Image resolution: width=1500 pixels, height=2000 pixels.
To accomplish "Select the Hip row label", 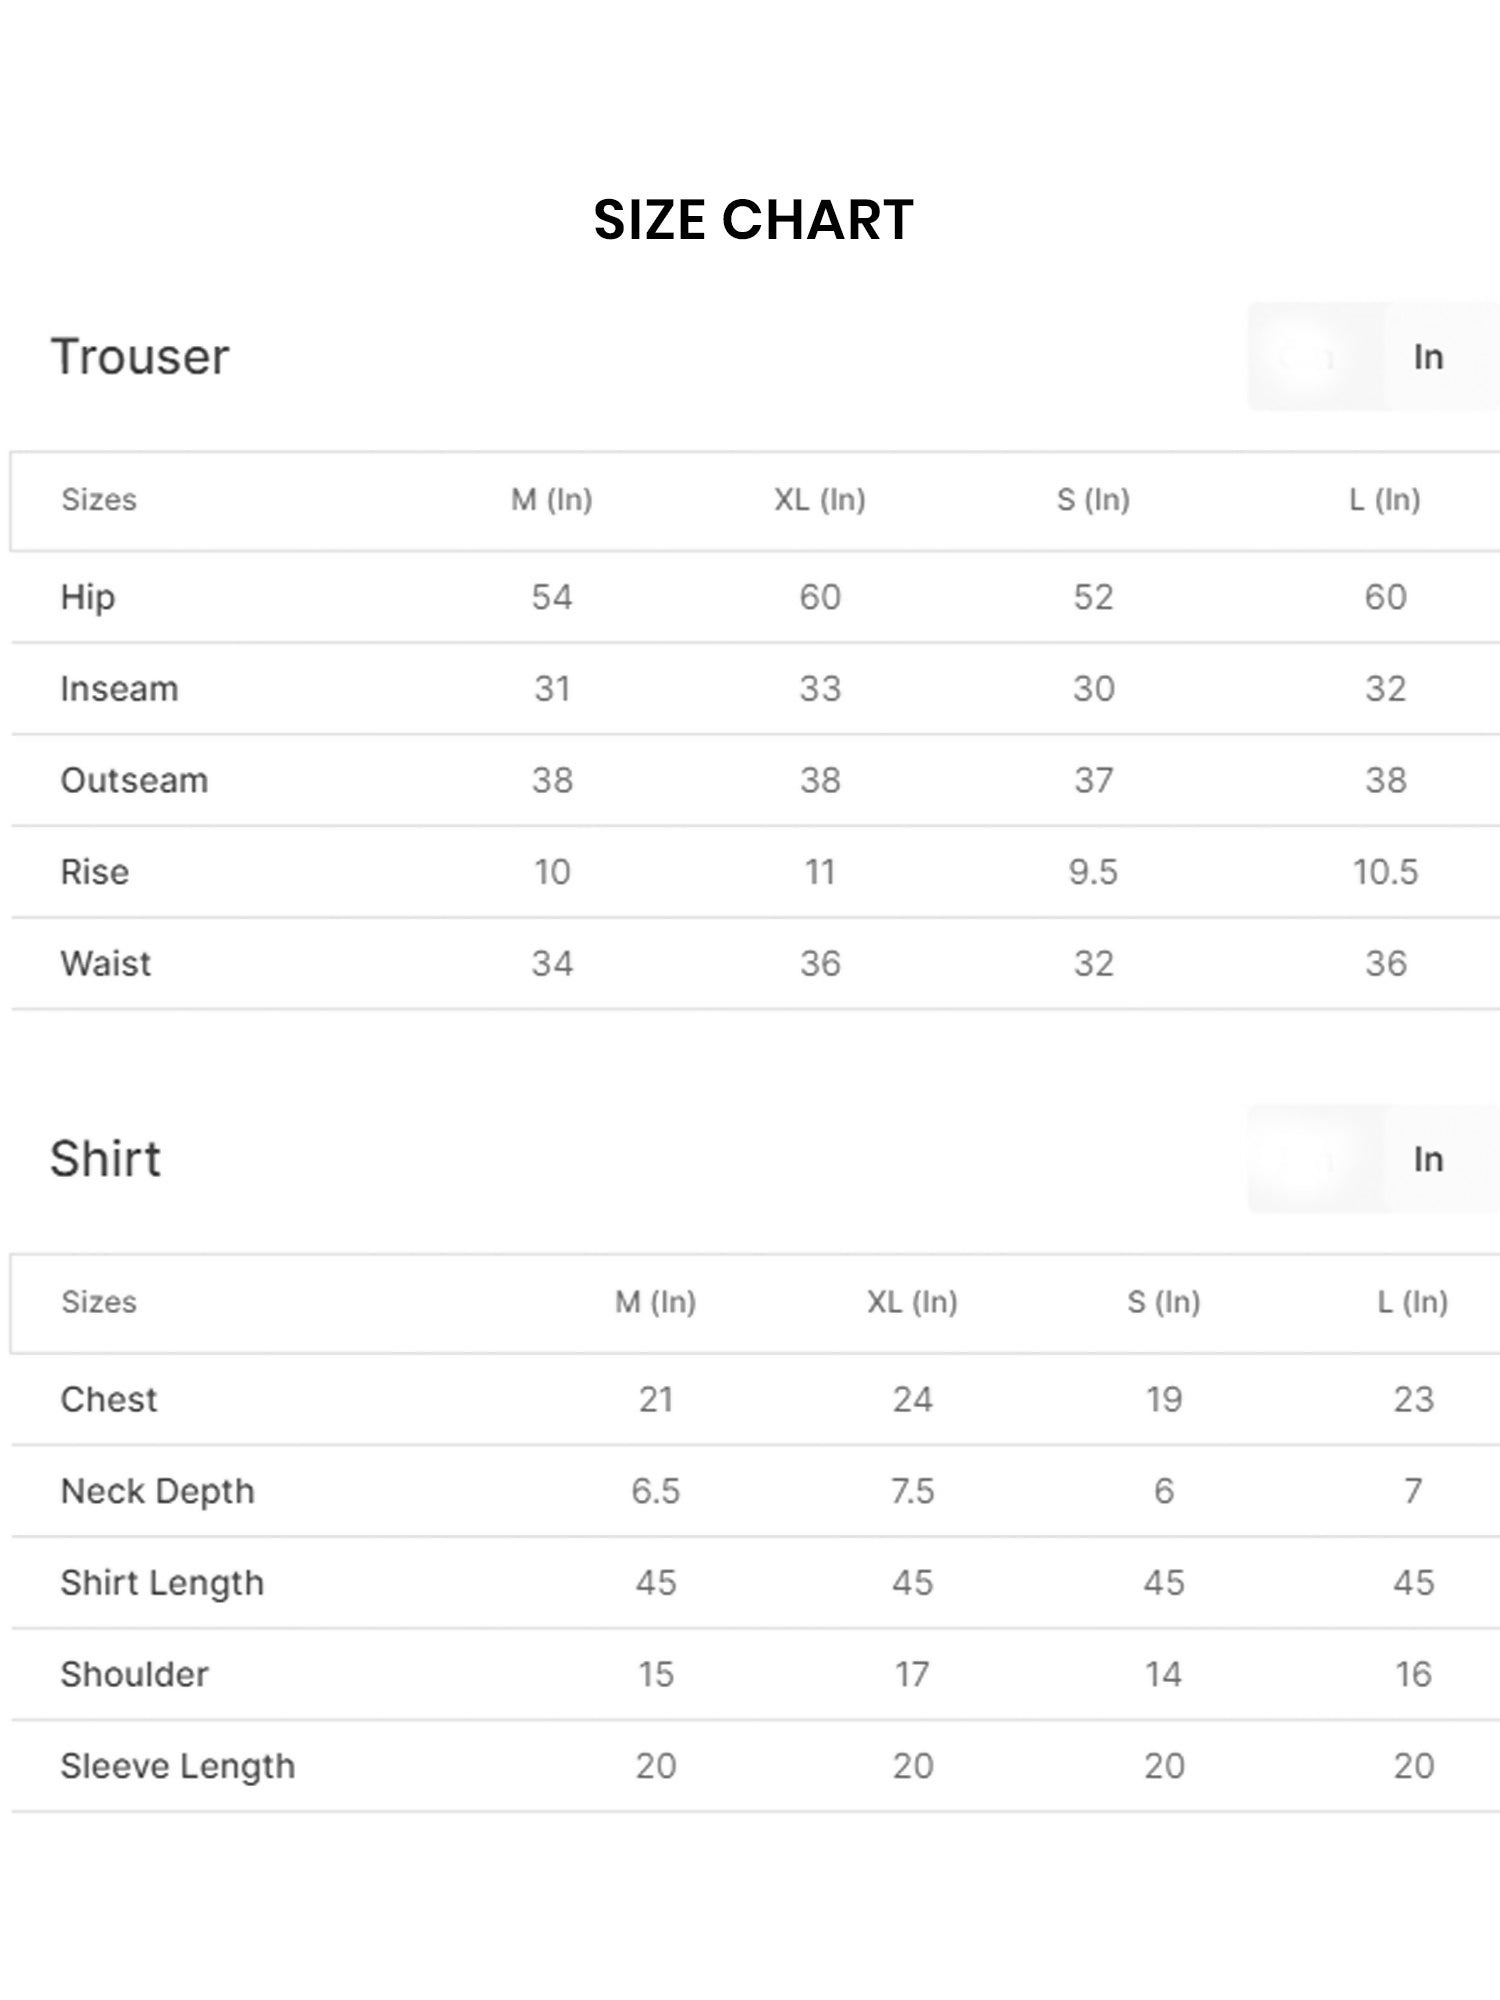I will click(88, 598).
